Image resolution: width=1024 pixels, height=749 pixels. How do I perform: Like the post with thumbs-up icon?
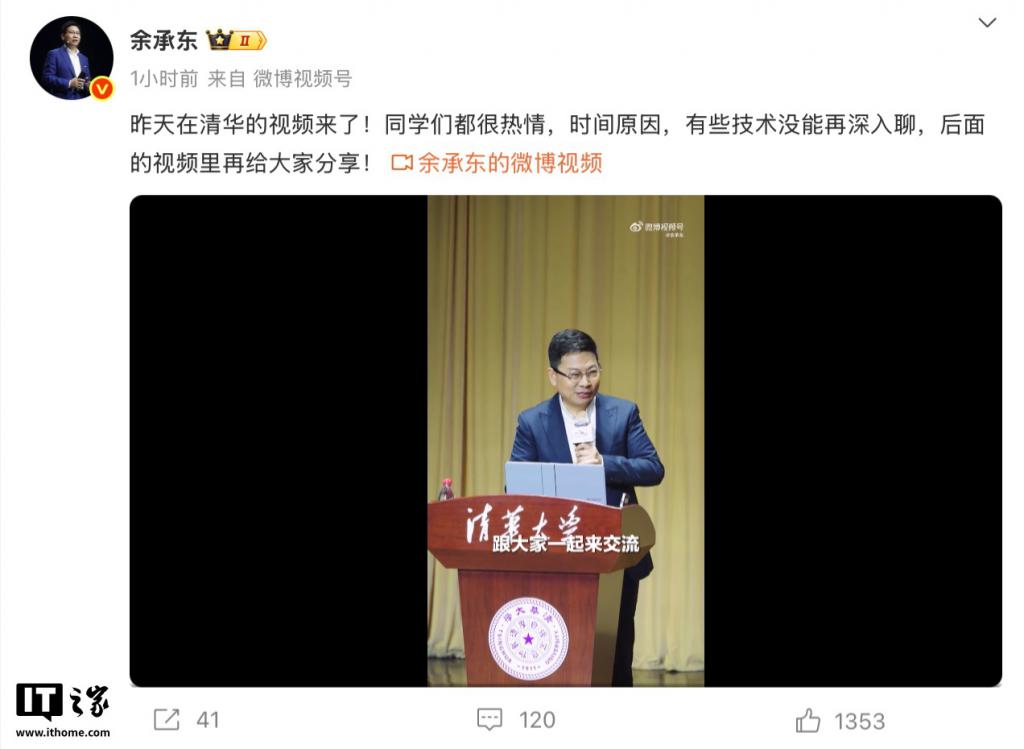coord(808,720)
